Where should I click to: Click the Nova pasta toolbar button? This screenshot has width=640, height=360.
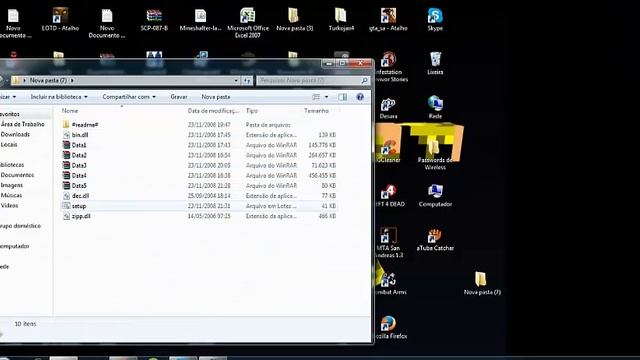click(216, 97)
